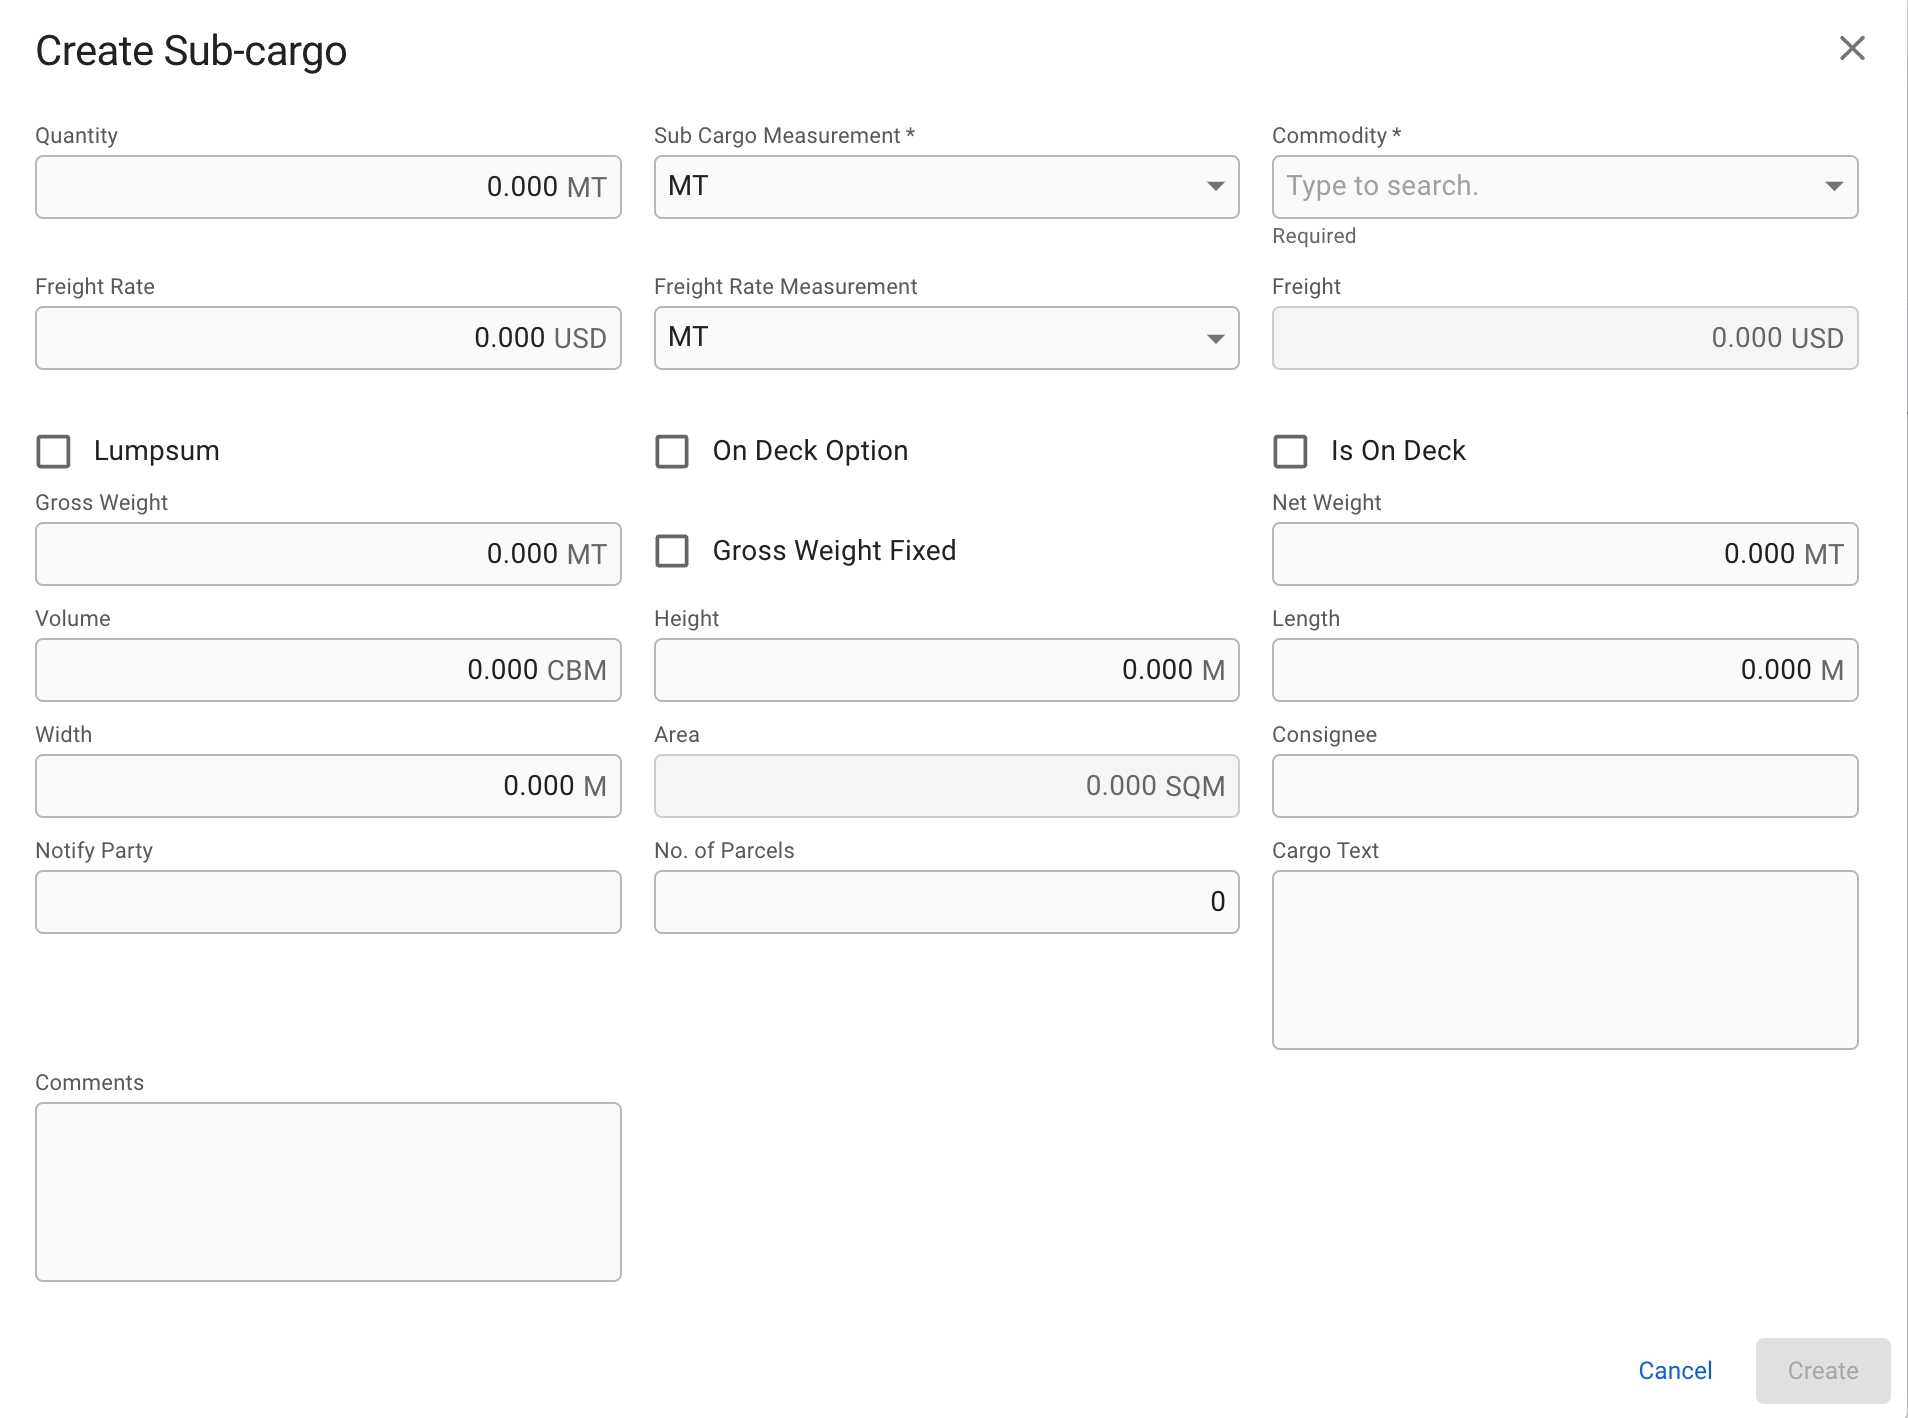This screenshot has width=1908, height=1418.
Task: Select the Gross Weight input
Action: pos(328,554)
